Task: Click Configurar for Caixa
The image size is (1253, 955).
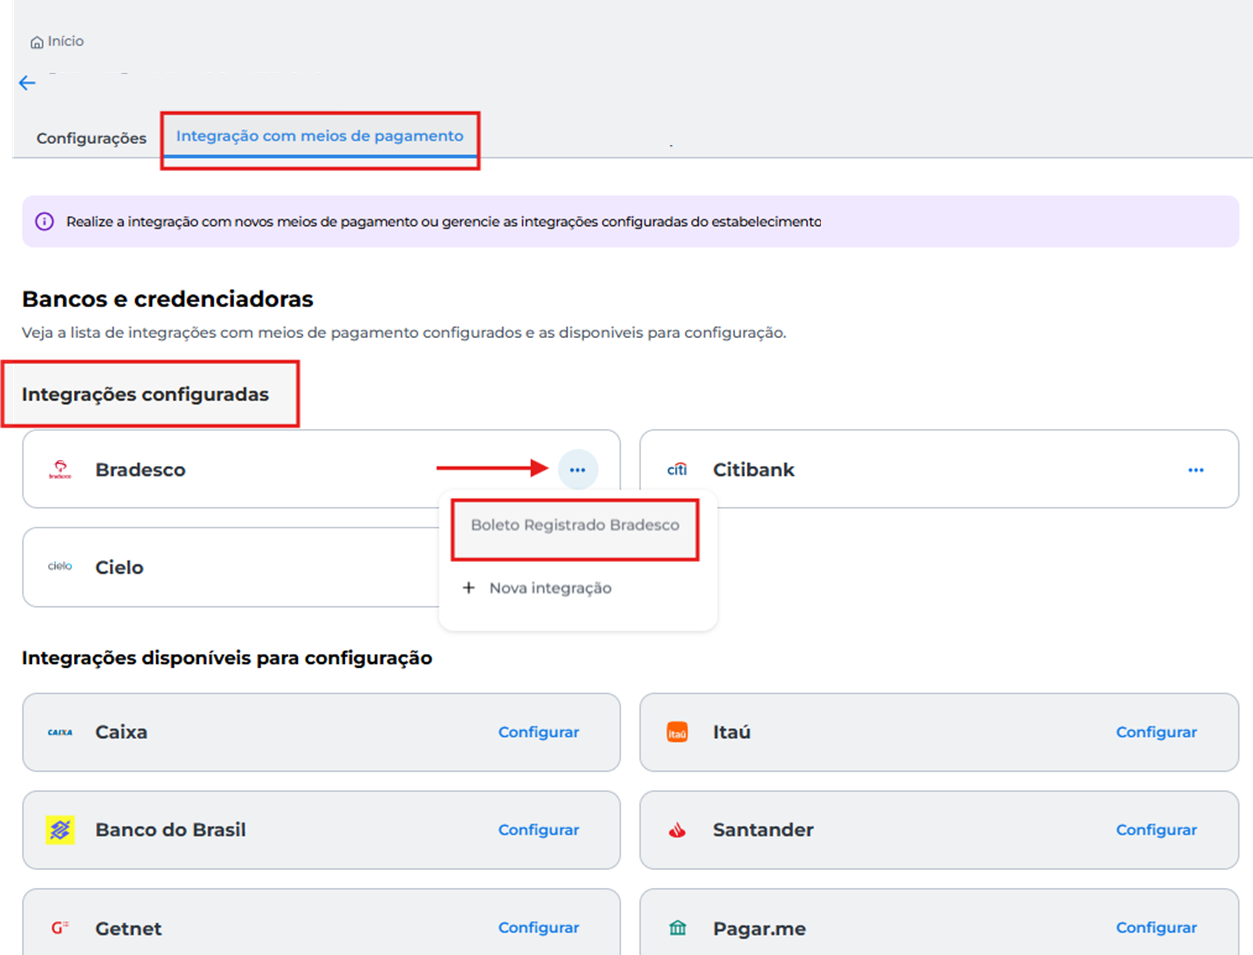Action: coord(539,732)
